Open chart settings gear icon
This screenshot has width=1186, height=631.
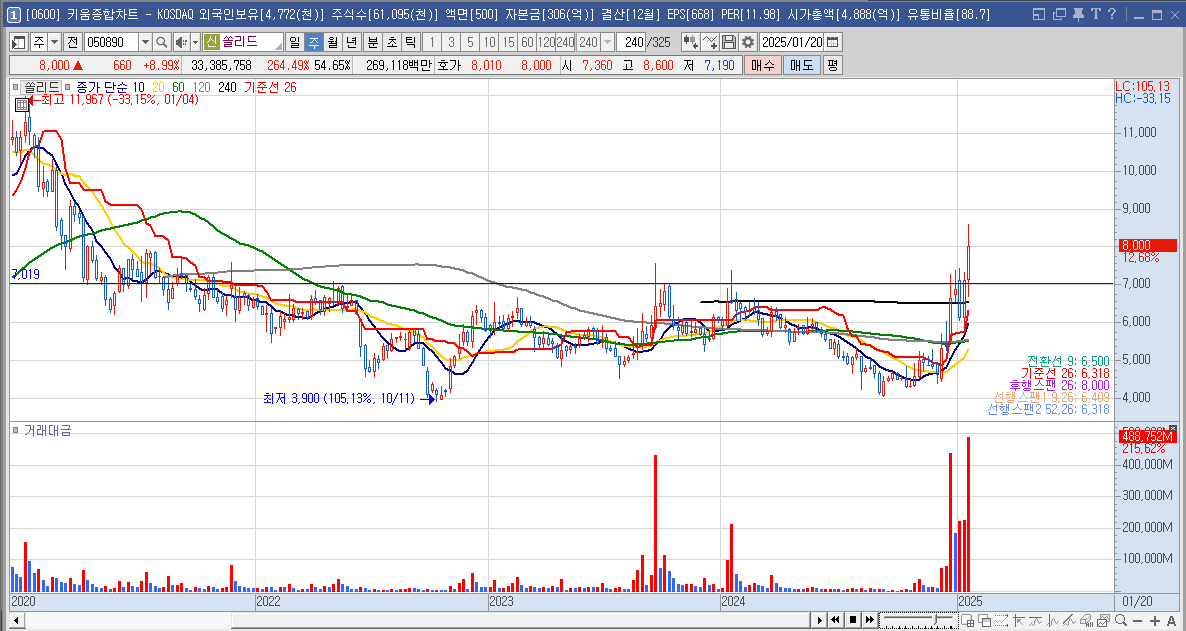tap(748, 42)
